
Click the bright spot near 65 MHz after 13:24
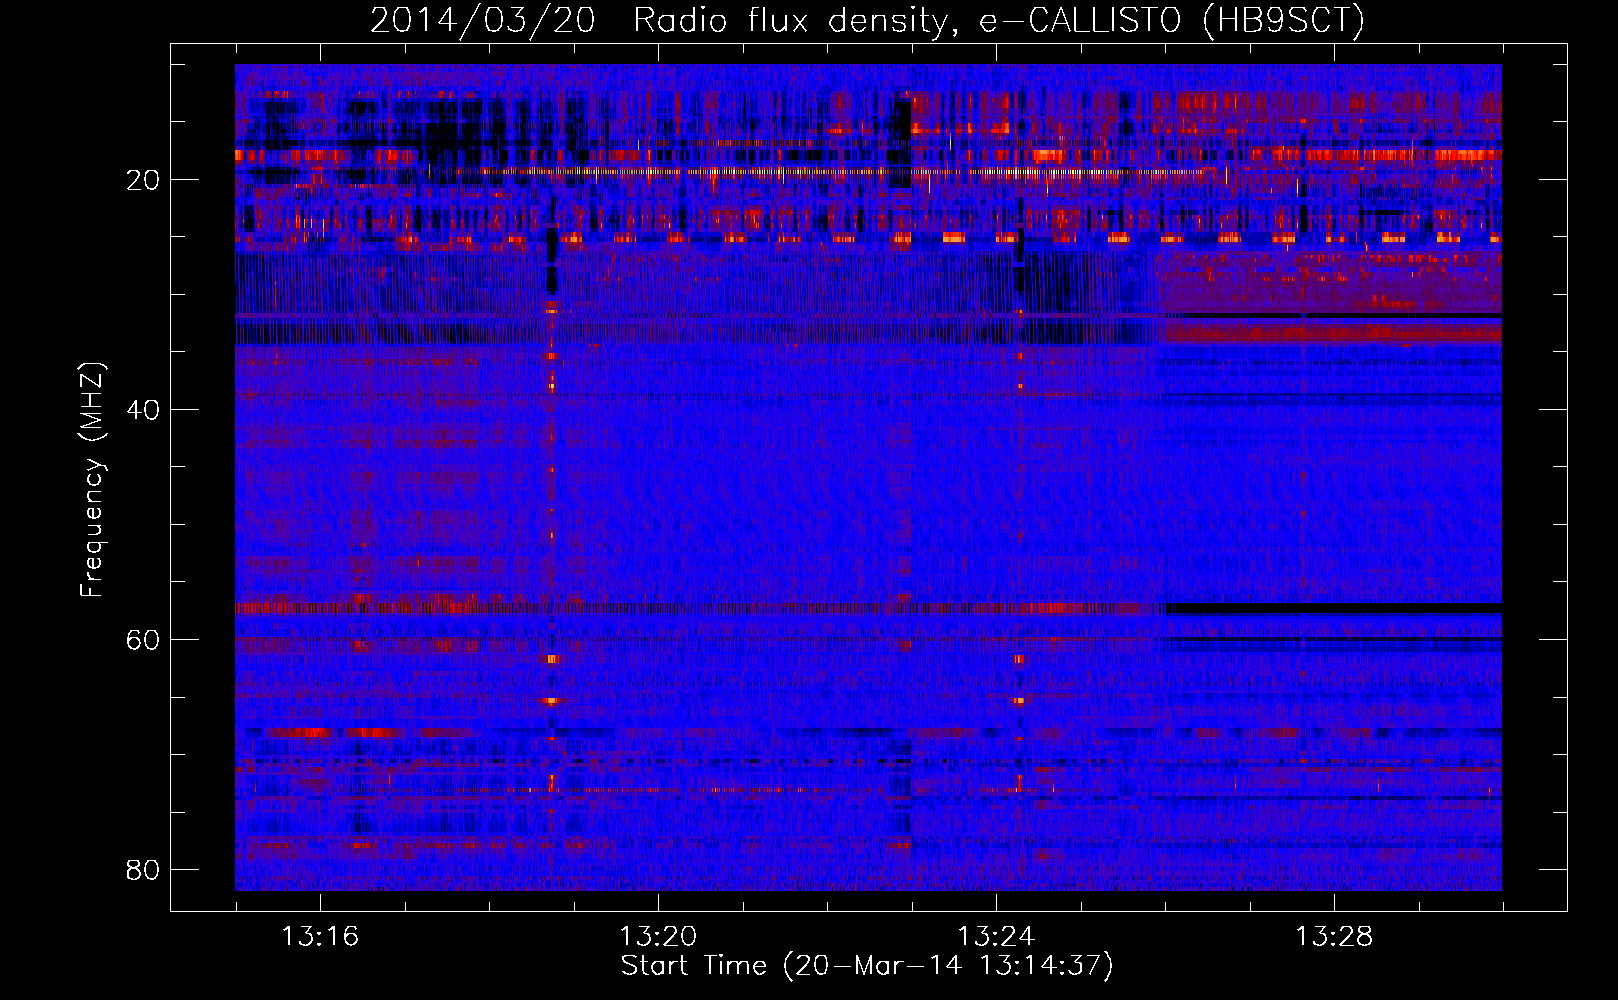click(1019, 700)
